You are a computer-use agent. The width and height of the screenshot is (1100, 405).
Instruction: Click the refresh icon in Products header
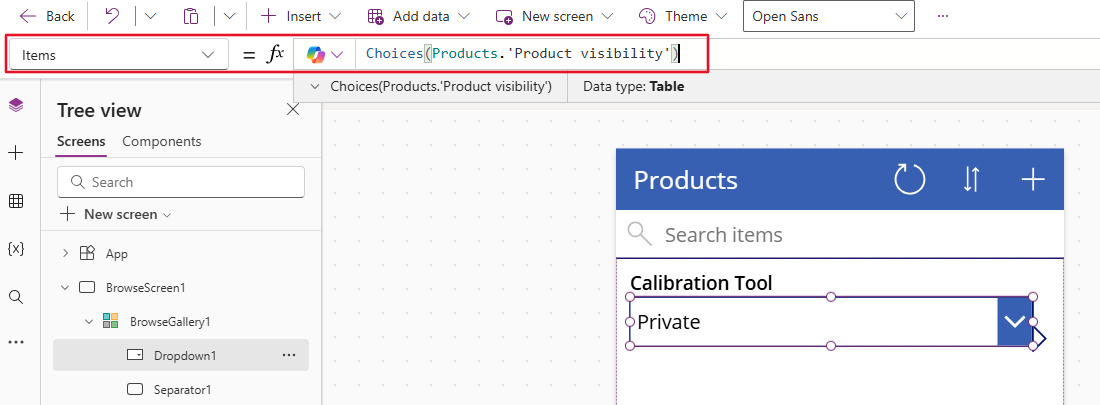[910, 180]
